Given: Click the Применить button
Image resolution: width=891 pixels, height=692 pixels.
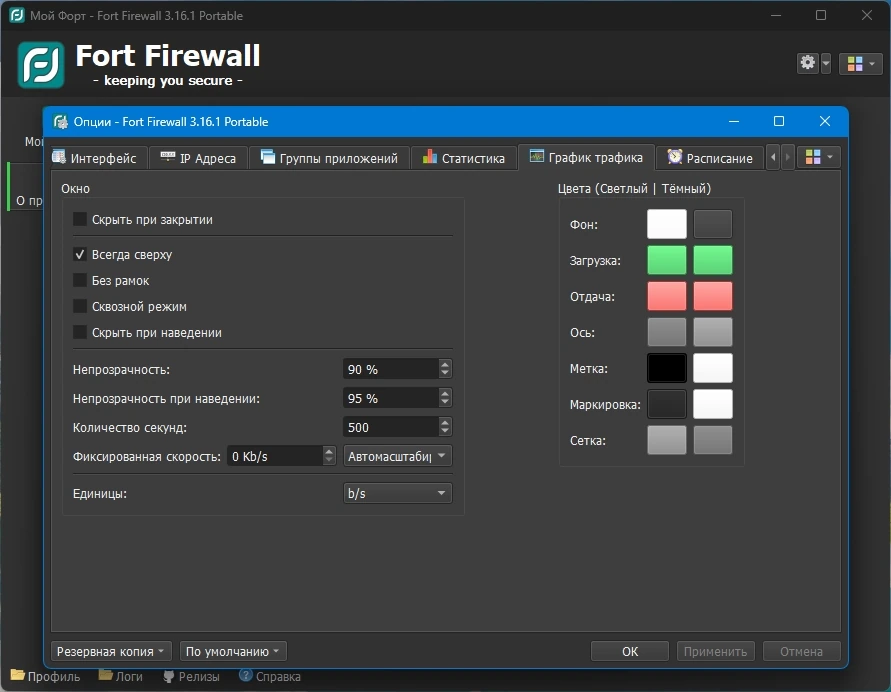Looking at the screenshot, I should [x=715, y=651].
